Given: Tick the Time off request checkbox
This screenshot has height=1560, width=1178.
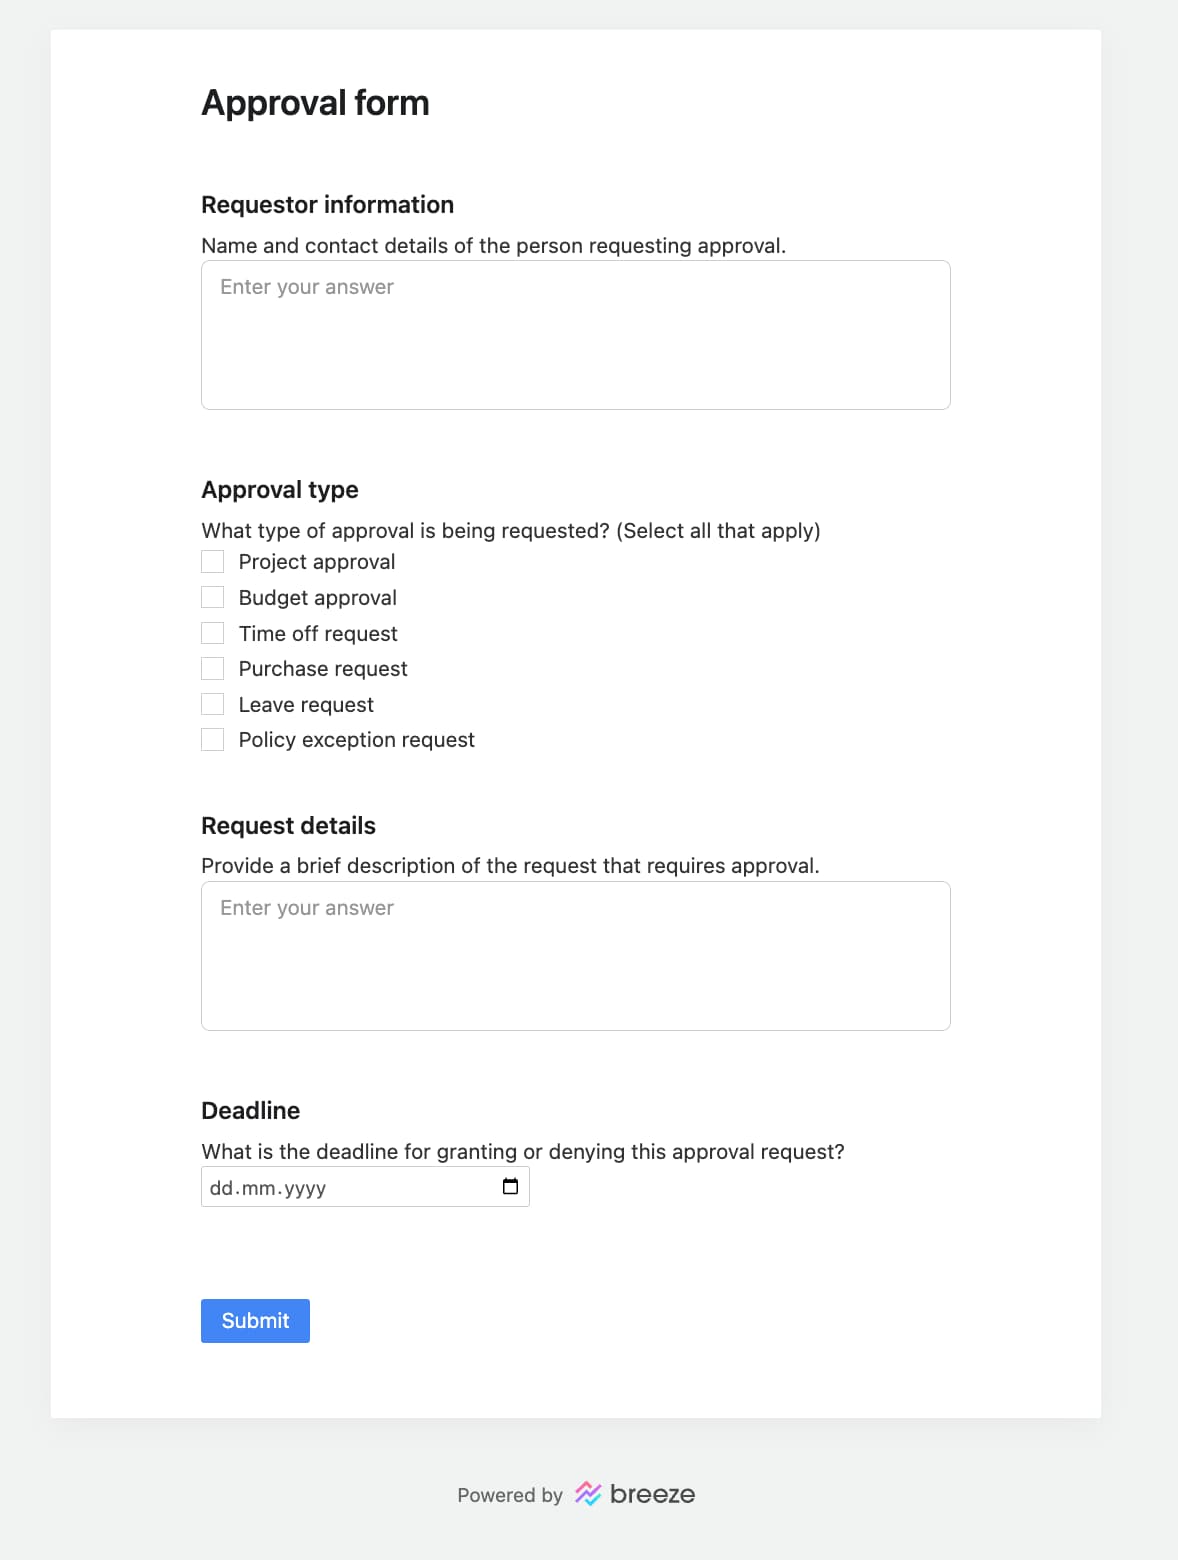Looking at the screenshot, I should coord(212,632).
